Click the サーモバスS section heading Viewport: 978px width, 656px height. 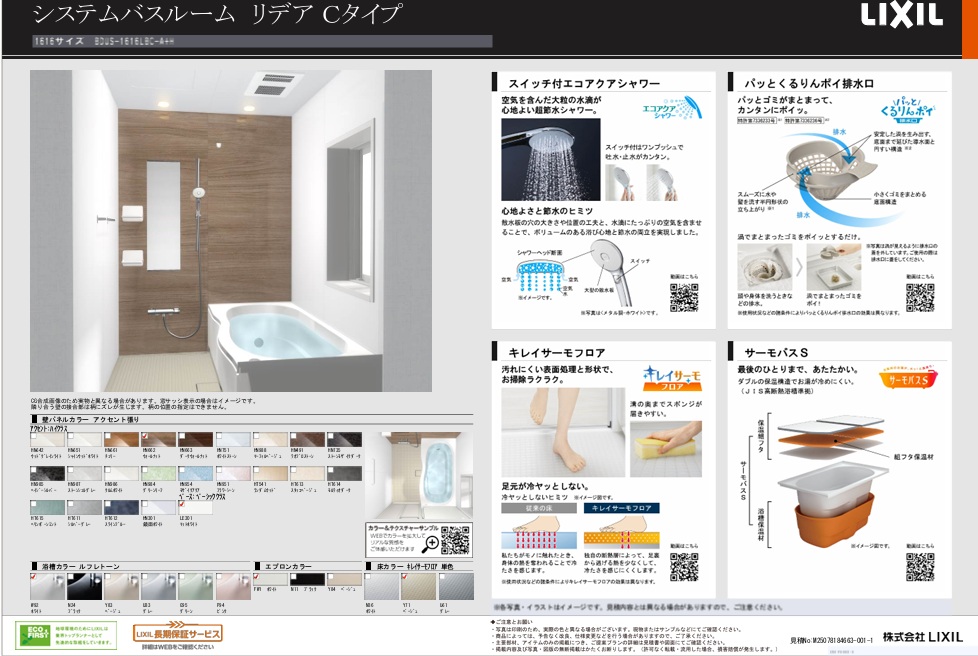coord(775,351)
